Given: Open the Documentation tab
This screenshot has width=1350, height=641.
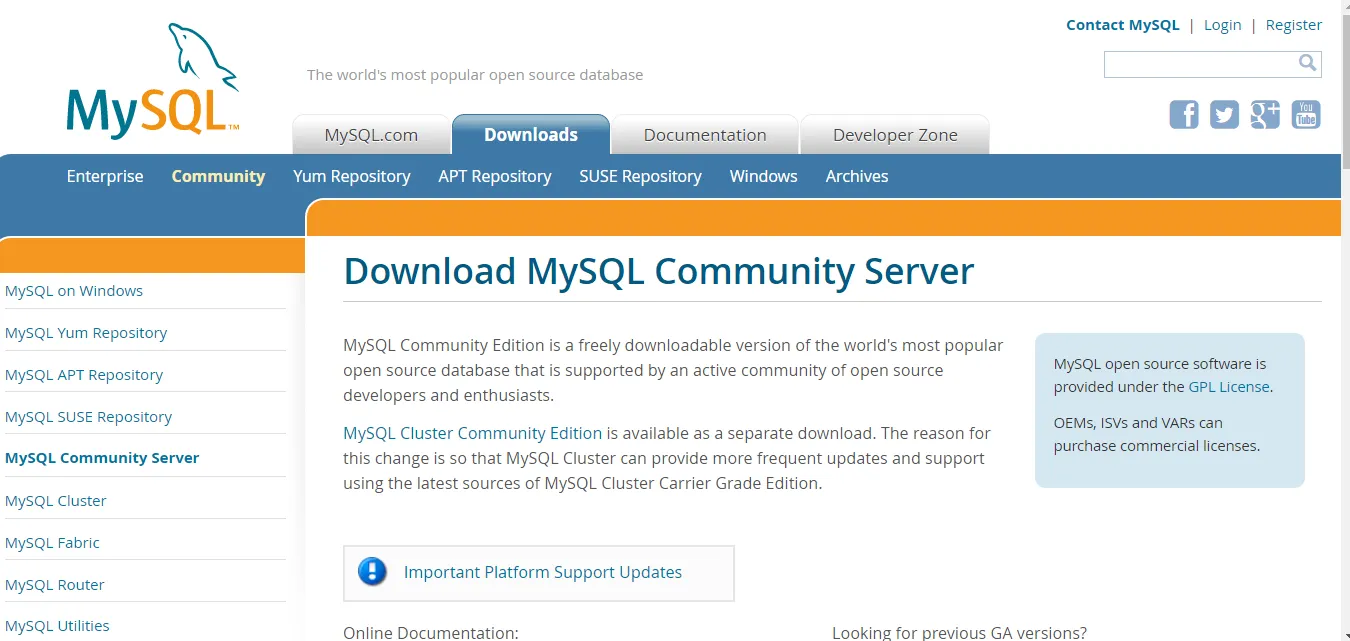Looking at the screenshot, I should (x=705, y=135).
